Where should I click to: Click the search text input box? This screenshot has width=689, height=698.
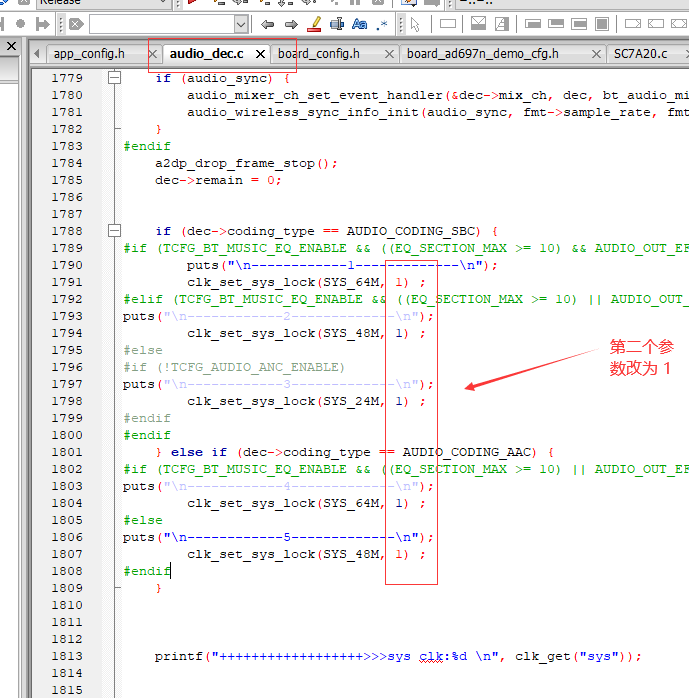pos(162,24)
